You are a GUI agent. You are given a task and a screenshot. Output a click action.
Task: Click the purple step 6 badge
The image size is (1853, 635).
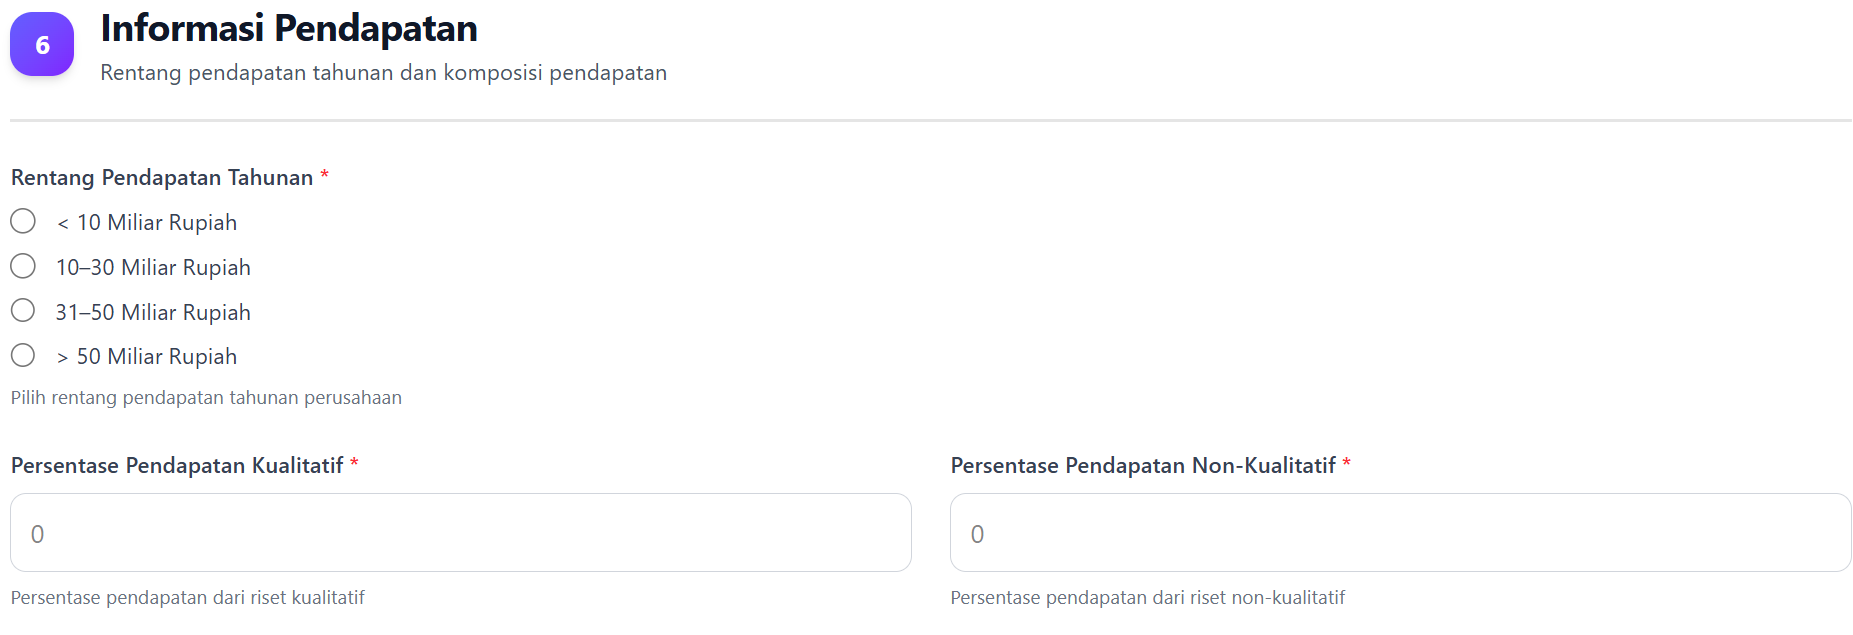click(42, 44)
